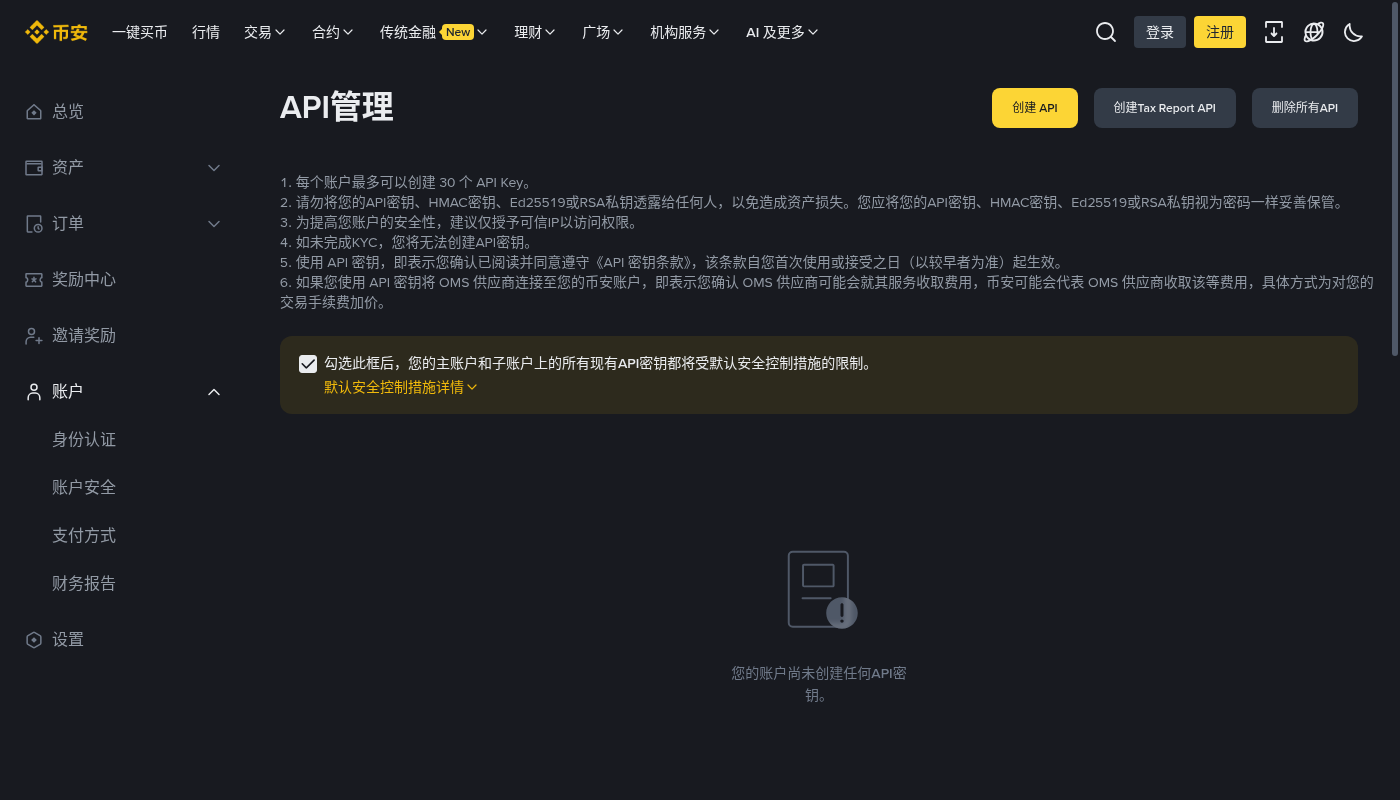Viewport: 1400px width, 800px height.
Task: Click the API管理 page heading
Action: point(337,108)
